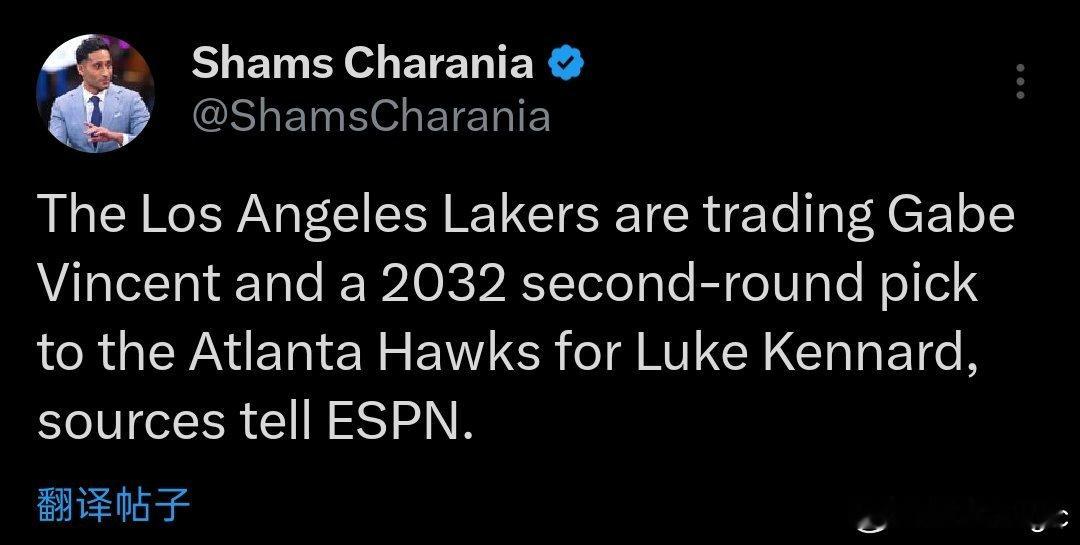Open the three-dot more options menu
This screenshot has height=545, width=1080.
[x=1020, y=81]
